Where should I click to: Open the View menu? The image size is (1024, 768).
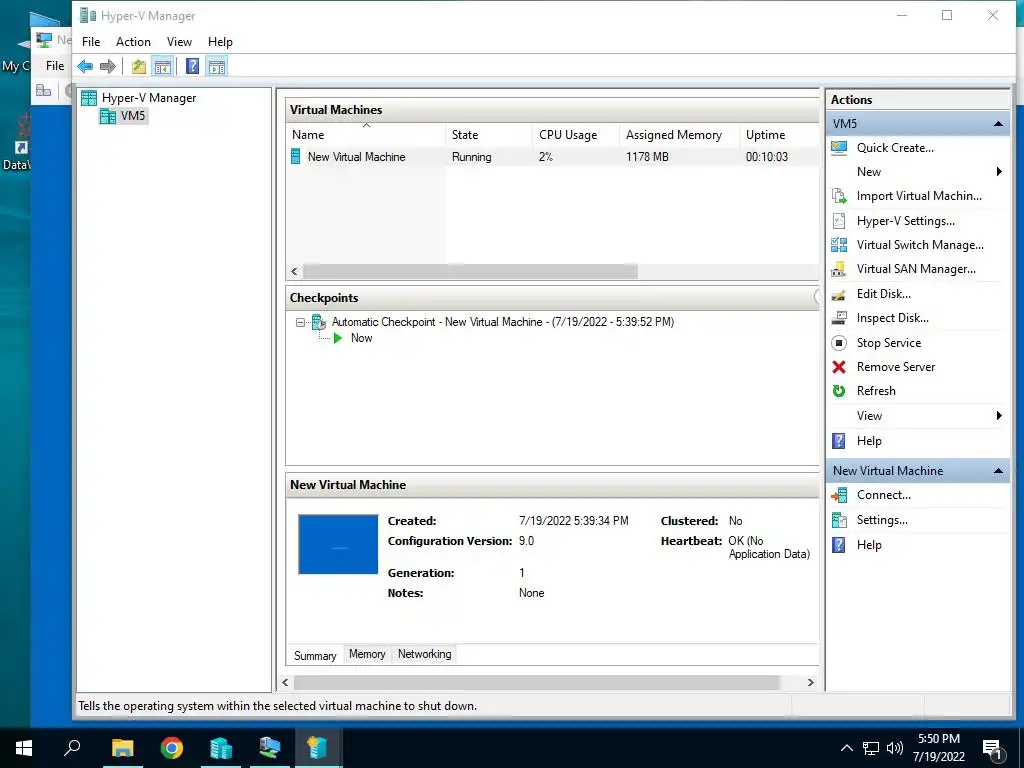(x=179, y=42)
